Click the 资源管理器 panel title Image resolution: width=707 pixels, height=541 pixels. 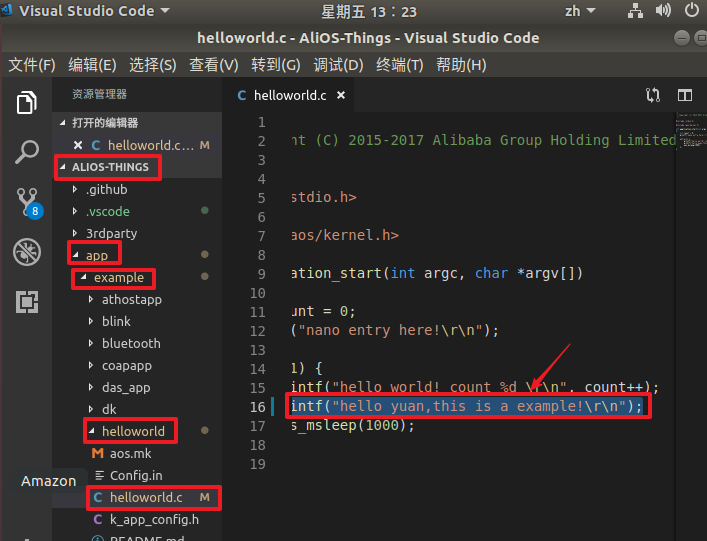coord(99,94)
